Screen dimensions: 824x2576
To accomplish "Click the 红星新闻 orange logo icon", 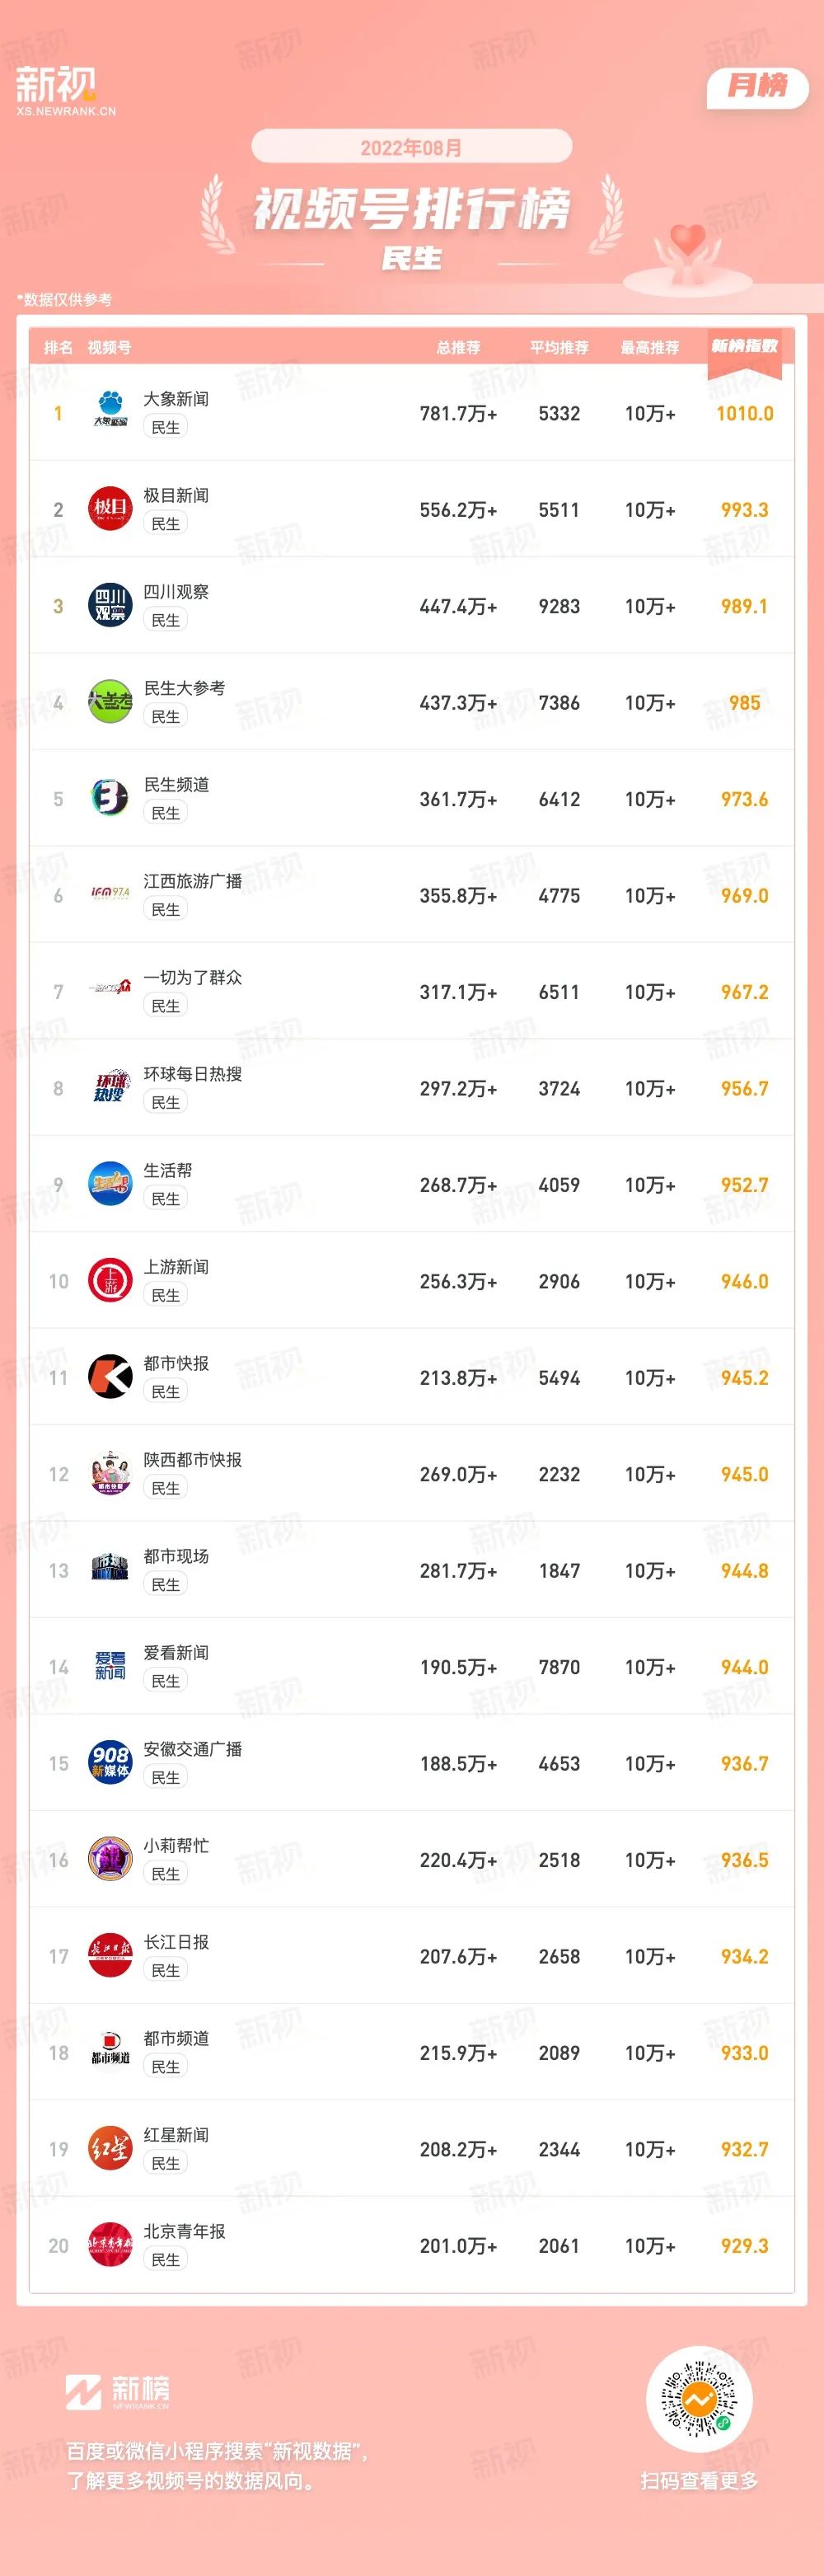I will (x=110, y=2148).
